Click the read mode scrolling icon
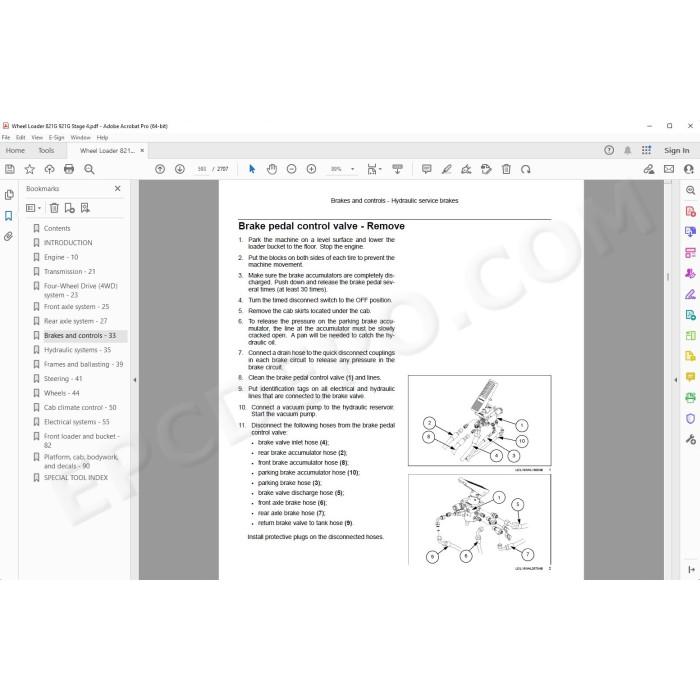Screen dimensions: 700x700 coord(397,169)
